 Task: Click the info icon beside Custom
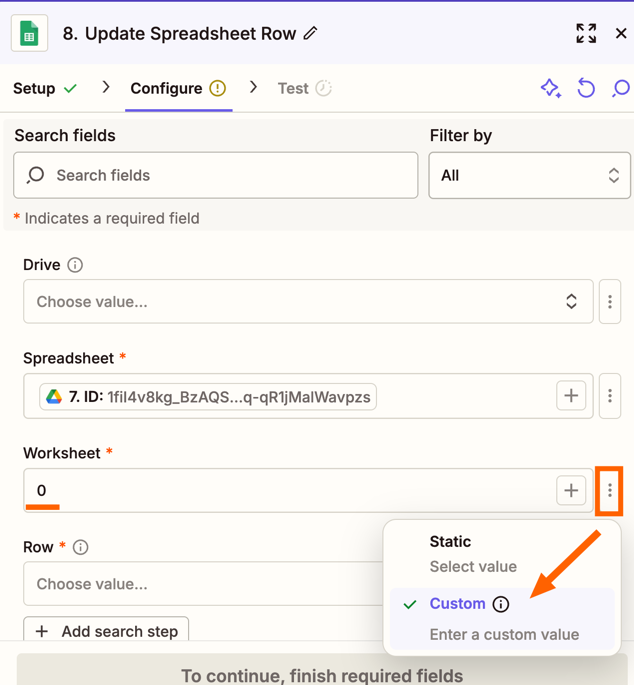(x=501, y=604)
